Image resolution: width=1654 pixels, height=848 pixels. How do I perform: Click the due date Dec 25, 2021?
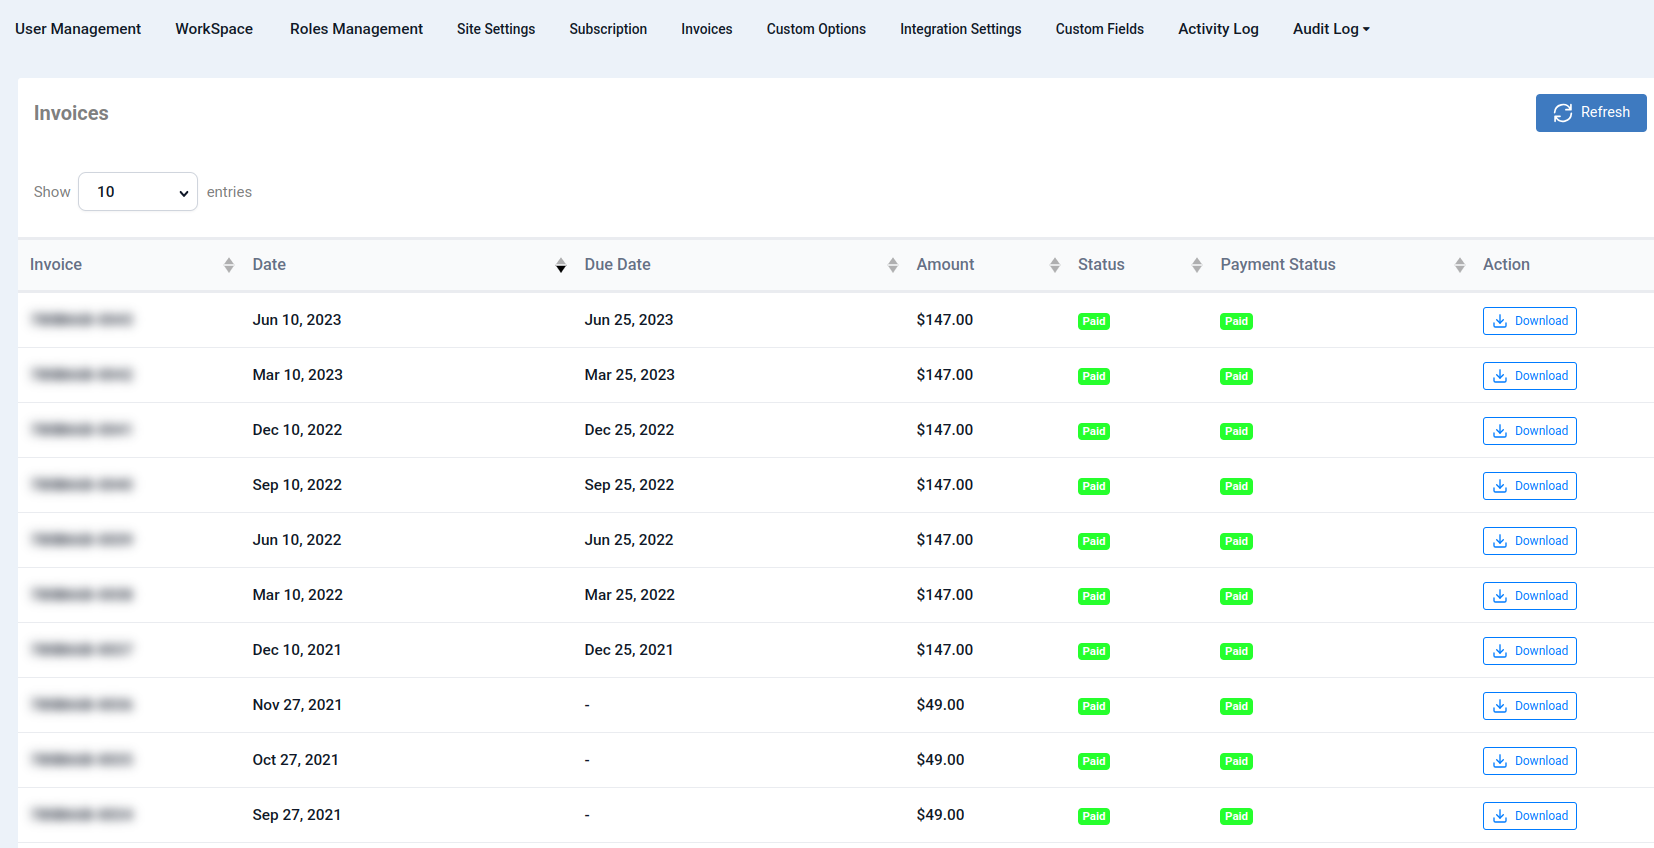pyautogui.click(x=629, y=650)
